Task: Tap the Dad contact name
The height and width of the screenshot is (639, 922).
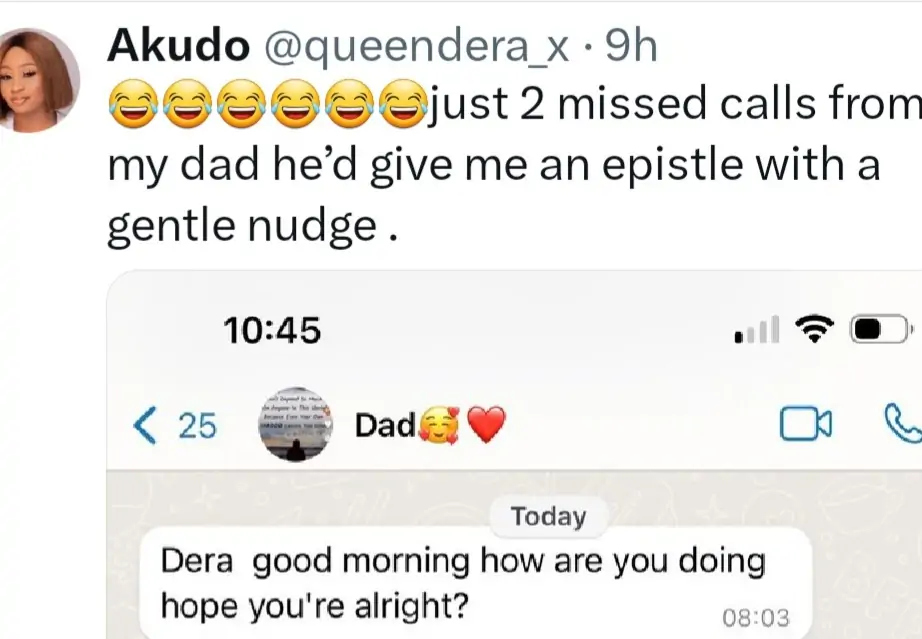Action: click(x=385, y=427)
